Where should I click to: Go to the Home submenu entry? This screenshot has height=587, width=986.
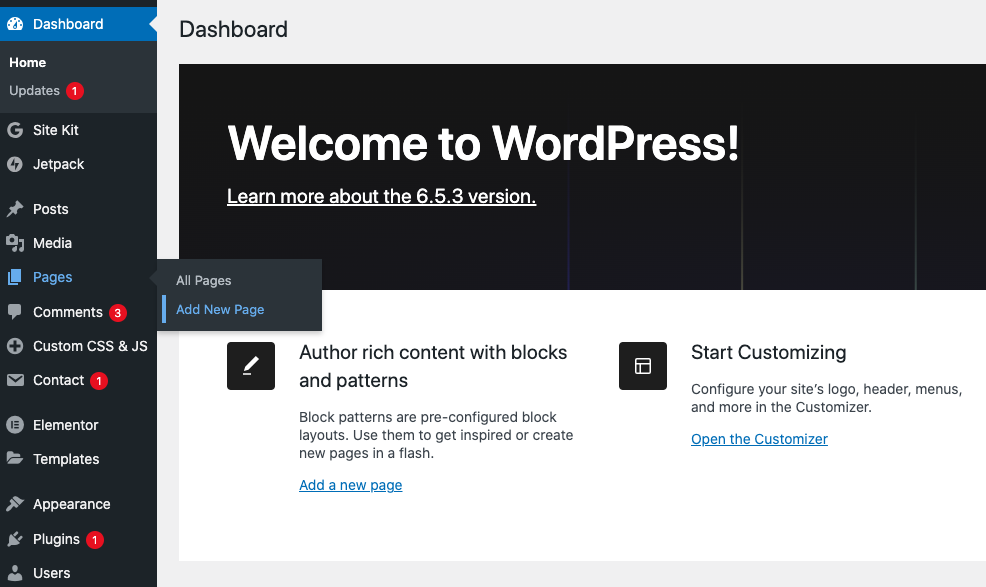(x=28, y=63)
